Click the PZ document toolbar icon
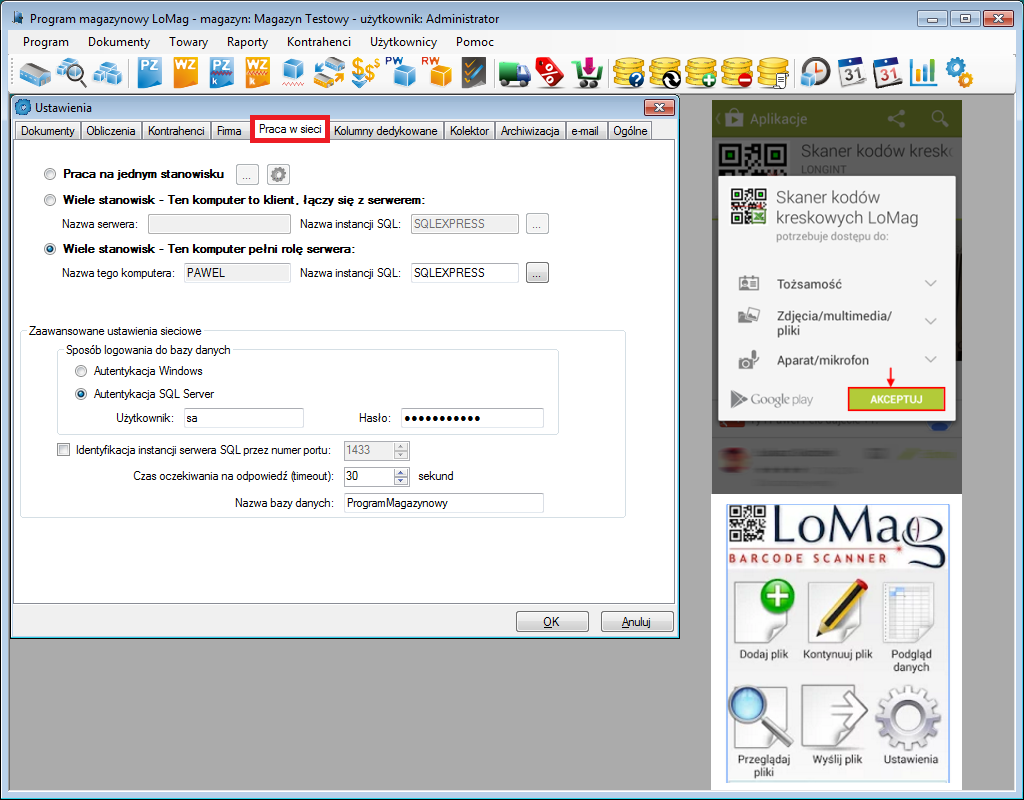1024x800 pixels. tap(150, 72)
